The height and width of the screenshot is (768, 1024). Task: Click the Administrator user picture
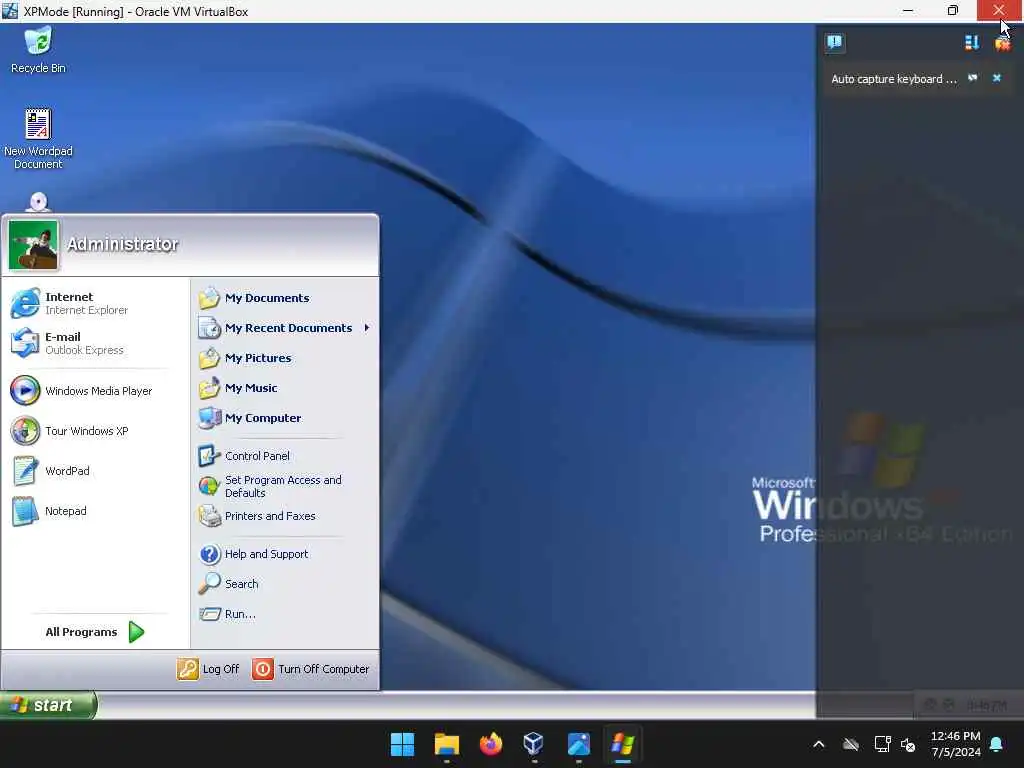click(x=33, y=245)
